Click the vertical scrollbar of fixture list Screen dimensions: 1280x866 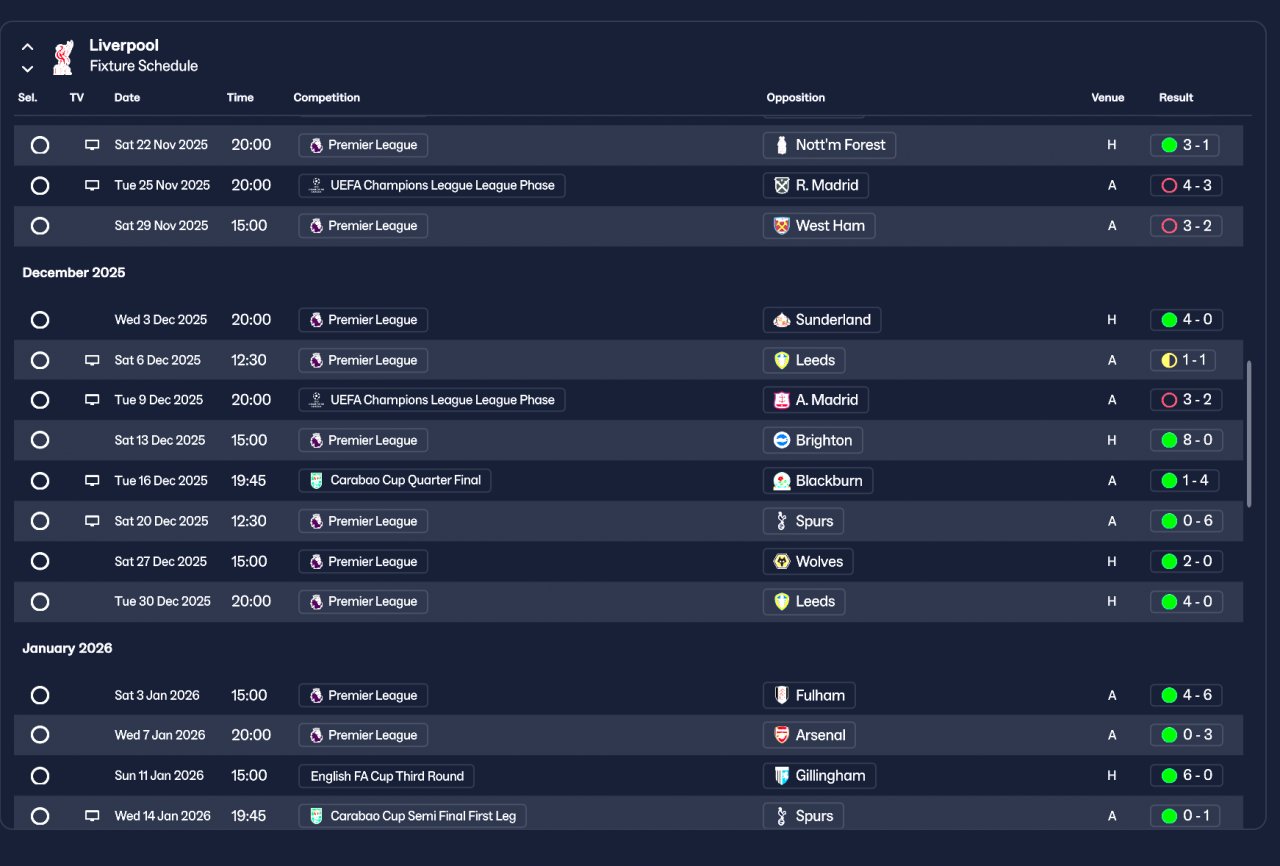coord(1248,433)
